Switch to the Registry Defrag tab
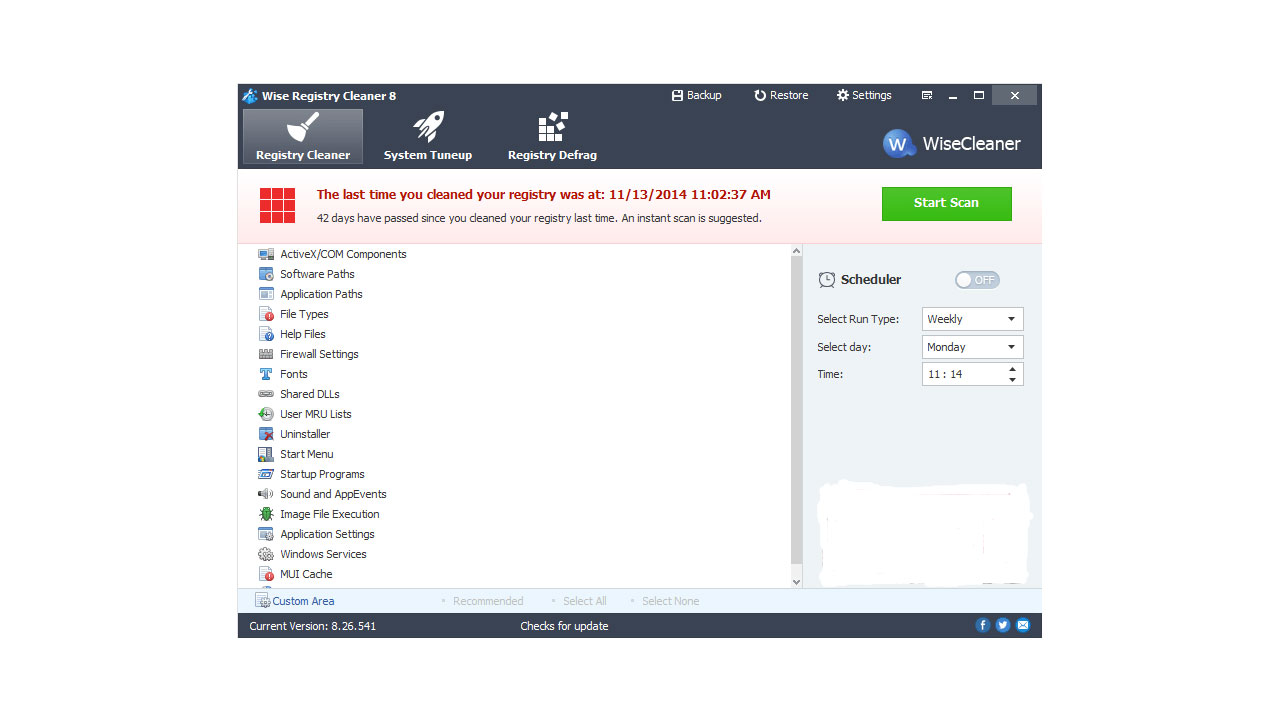The width and height of the screenshot is (1280, 720). 552,137
